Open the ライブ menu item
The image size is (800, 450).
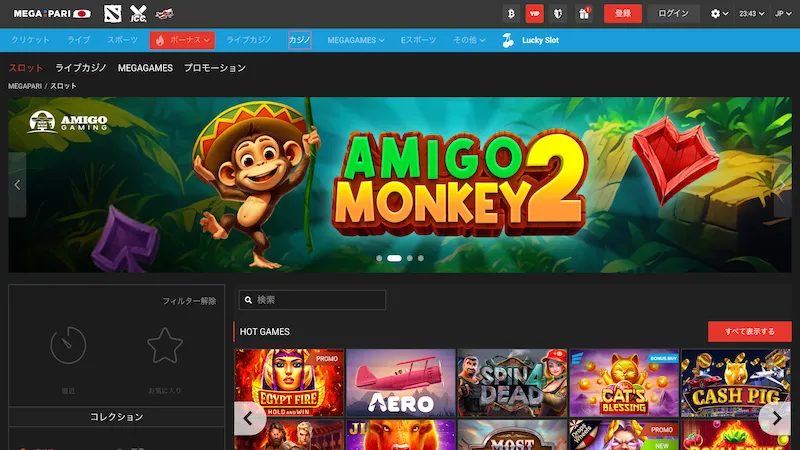(x=79, y=40)
